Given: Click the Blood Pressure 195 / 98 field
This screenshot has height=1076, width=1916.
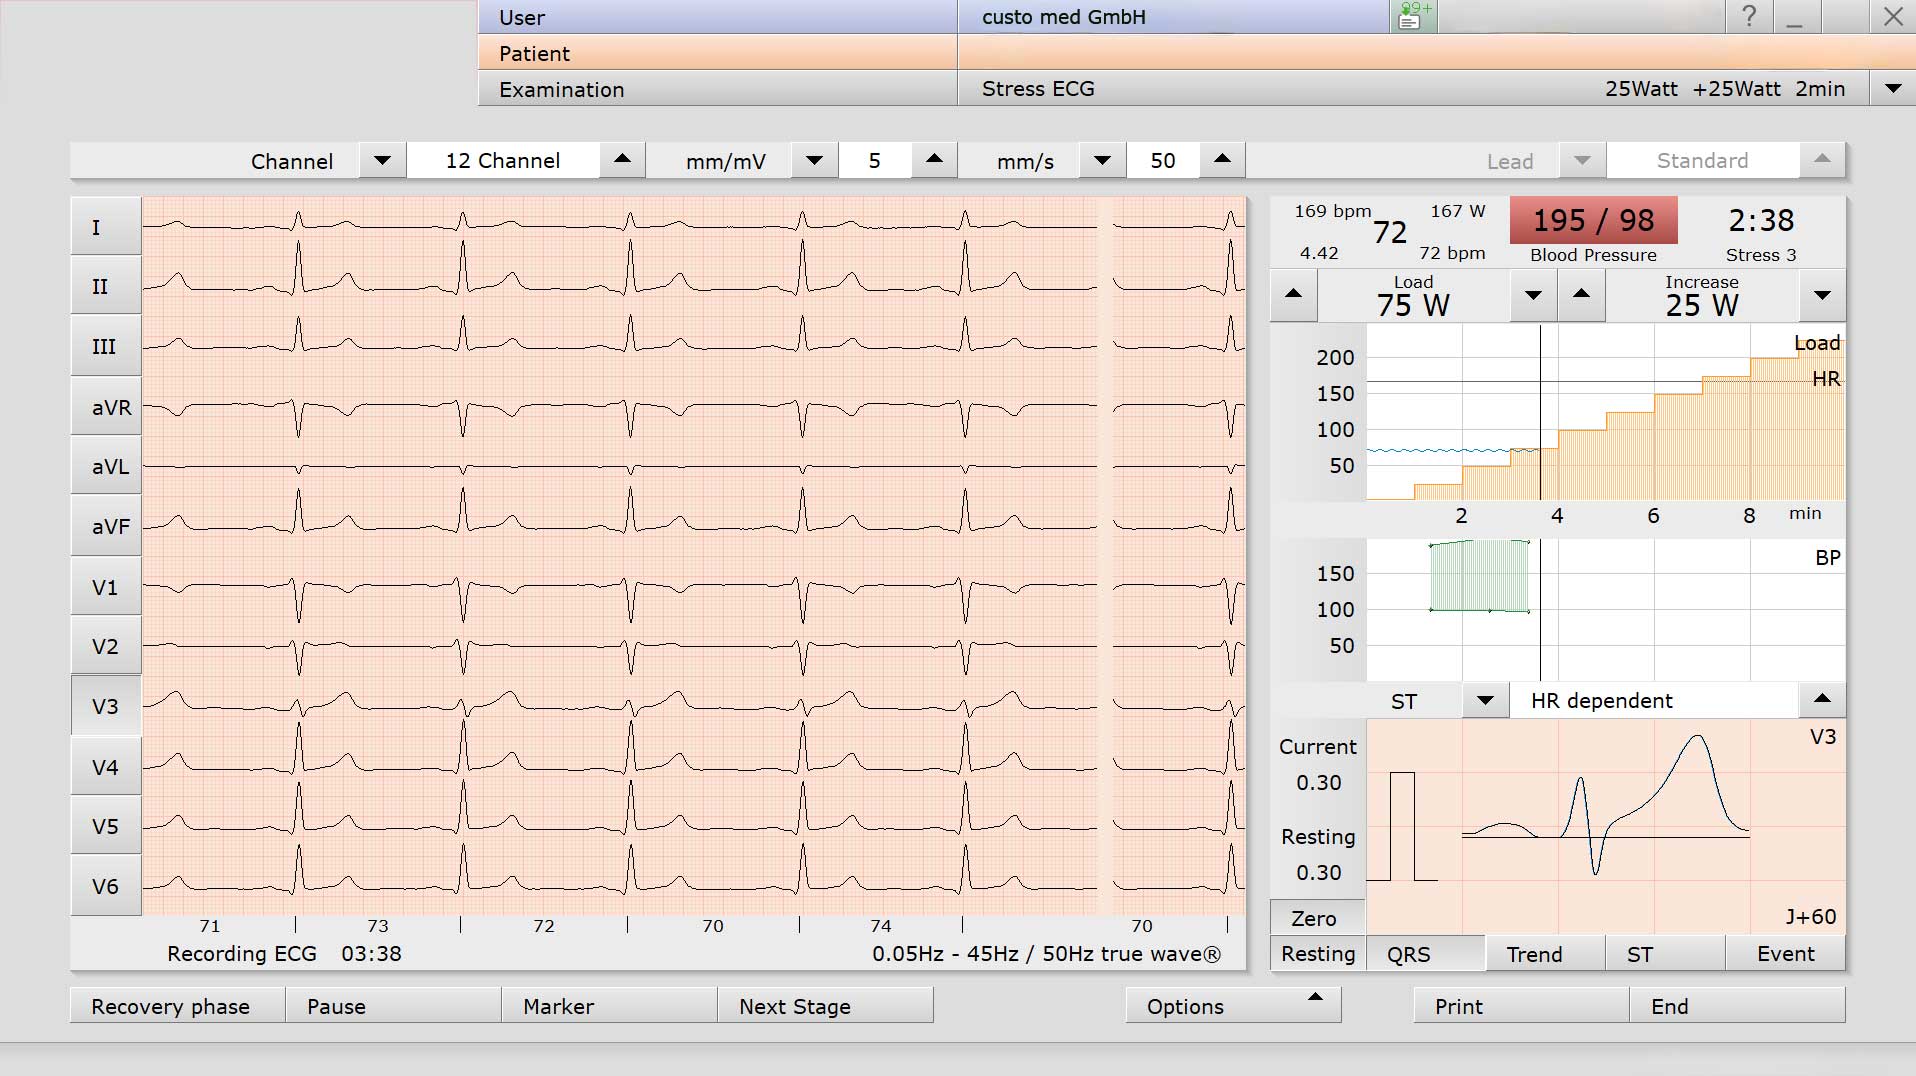Looking at the screenshot, I should pyautogui.click(x=1593, y=221).
